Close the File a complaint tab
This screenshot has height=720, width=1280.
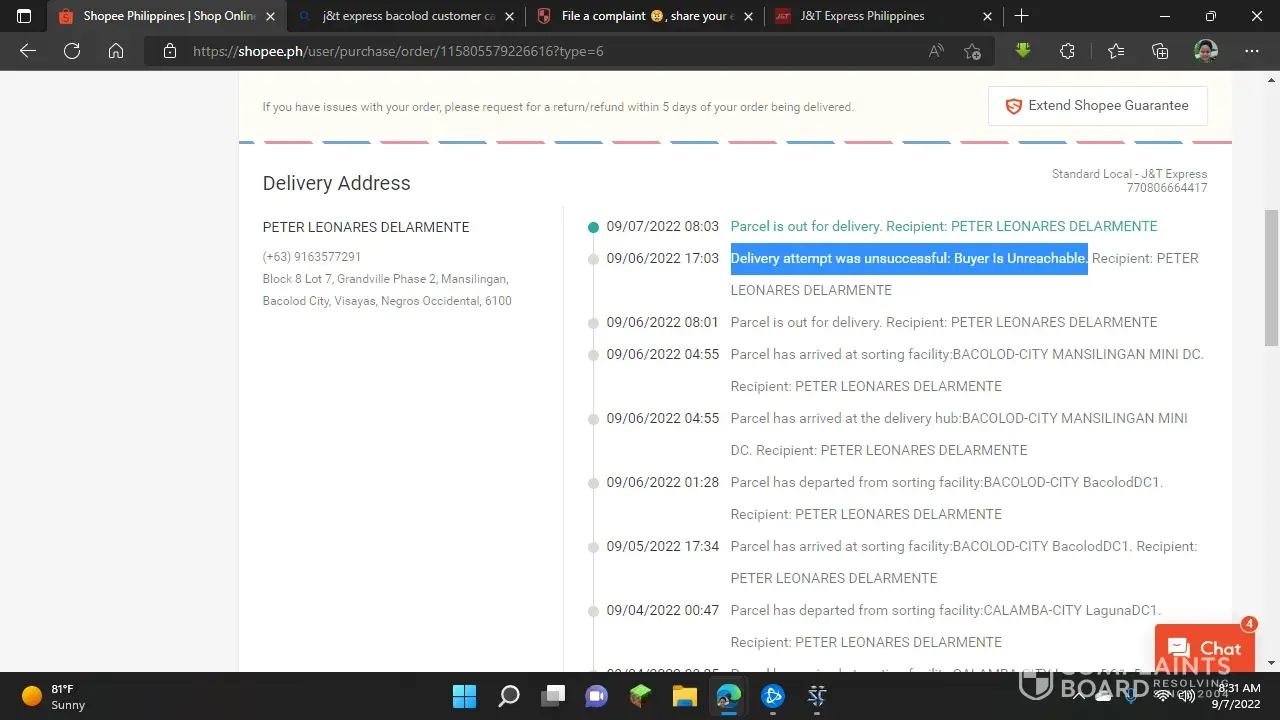pos(748,16)
